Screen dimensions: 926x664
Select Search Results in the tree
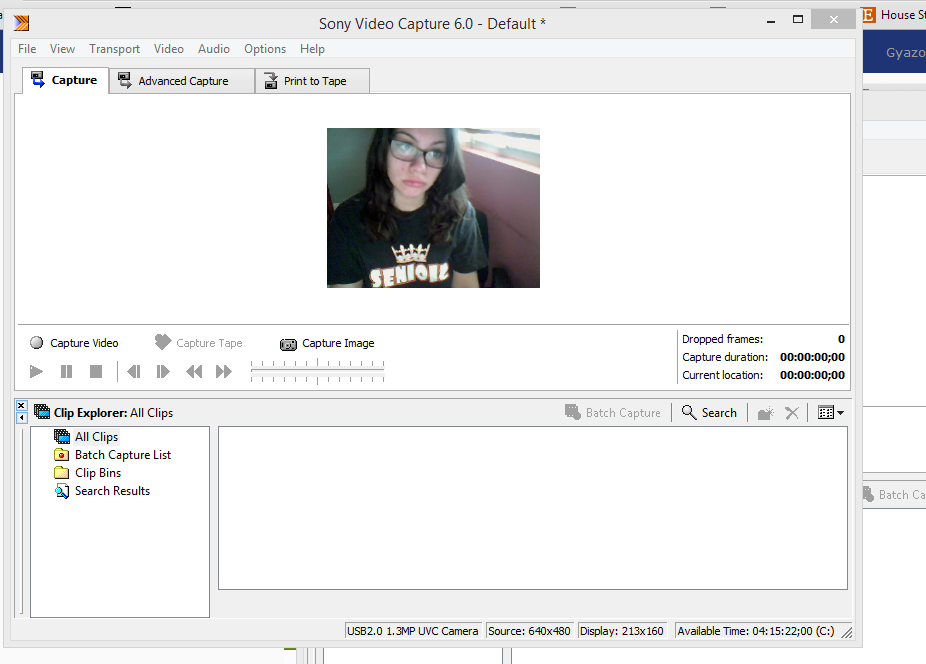click(102, 491)
